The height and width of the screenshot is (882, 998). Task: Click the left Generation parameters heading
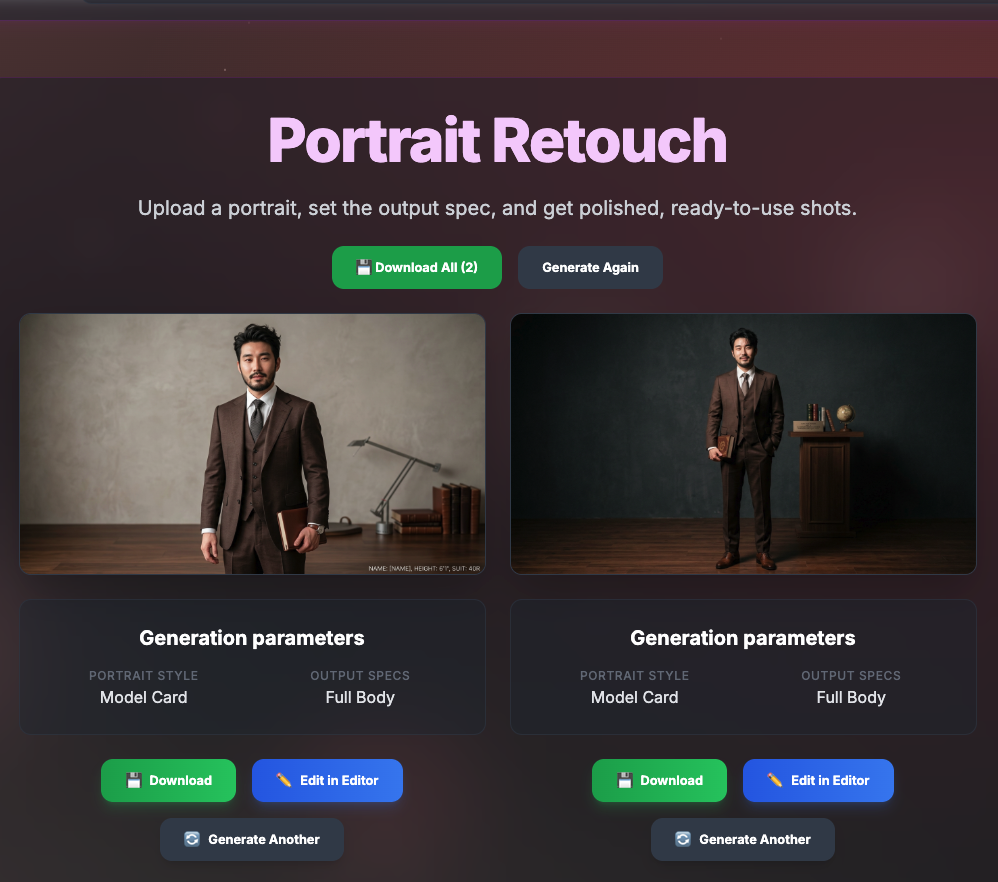[x=252, y=638]
